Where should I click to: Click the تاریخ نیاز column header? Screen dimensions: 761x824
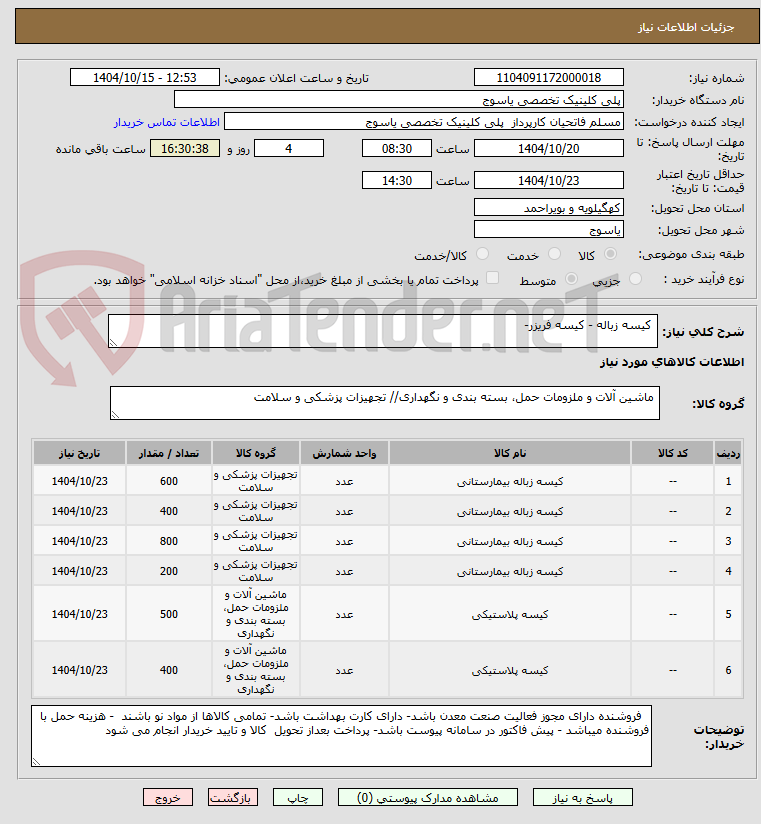pyautogui.click(x=79, y=453)
